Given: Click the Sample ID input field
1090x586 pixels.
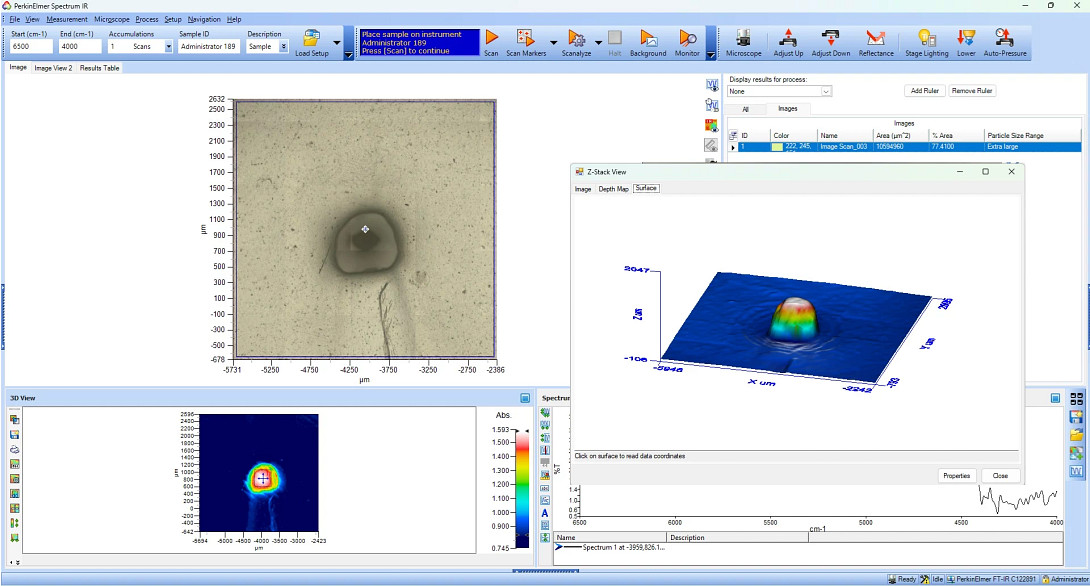Looking at the screenshot, I should tap(208, 47).
